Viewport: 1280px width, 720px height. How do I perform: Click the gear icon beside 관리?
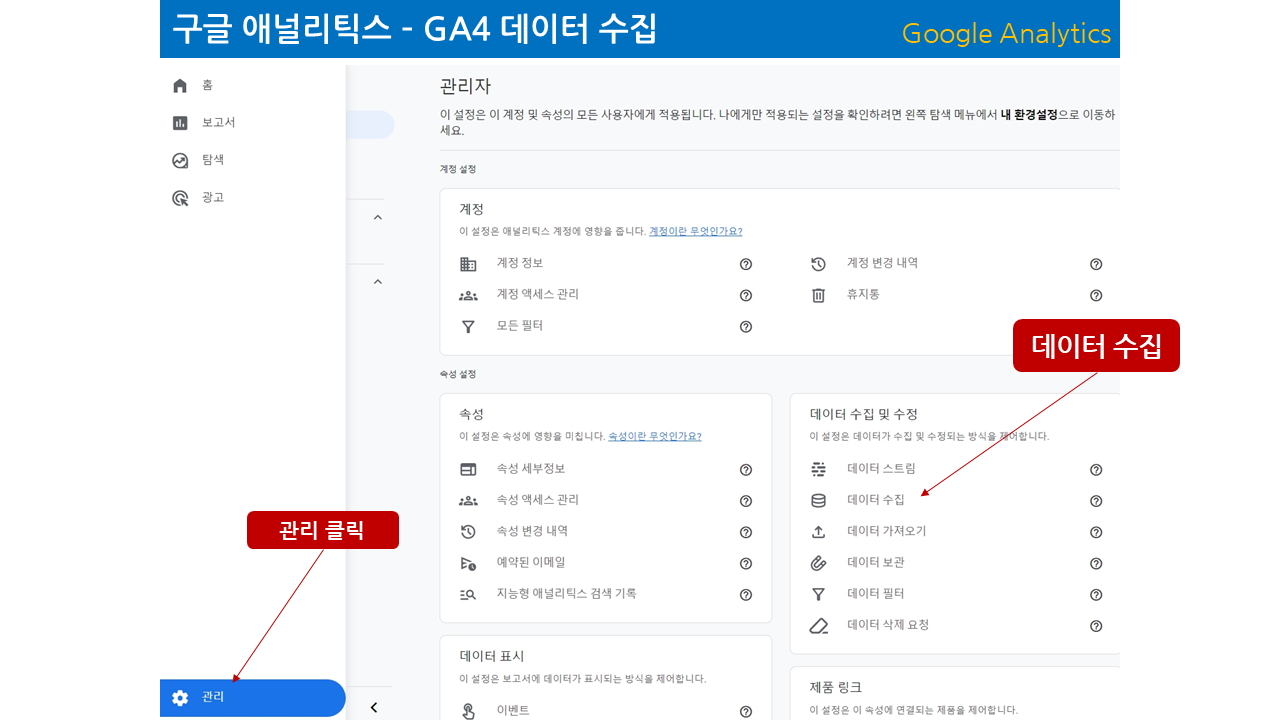[x=180, y=698]
